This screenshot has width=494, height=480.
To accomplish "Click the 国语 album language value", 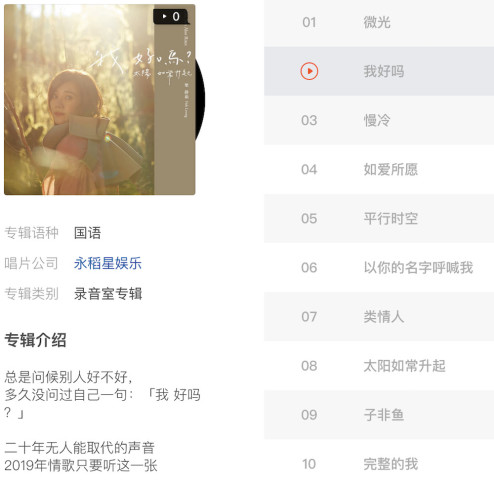I will click(x=87, y=233).
